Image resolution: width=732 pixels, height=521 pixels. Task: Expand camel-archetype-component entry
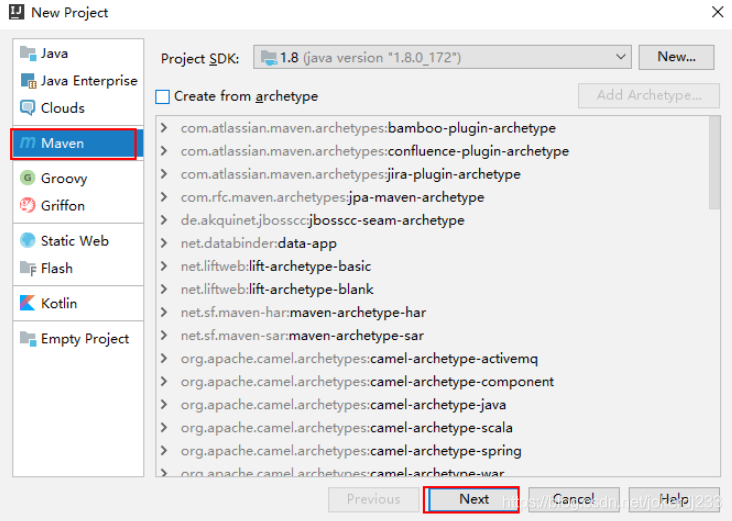tap(164, 381)
